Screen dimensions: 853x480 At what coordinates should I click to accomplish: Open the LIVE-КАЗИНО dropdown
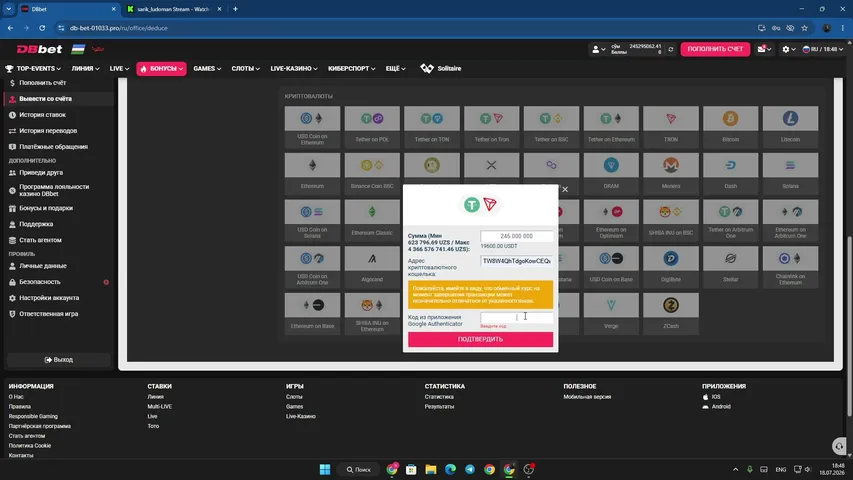(294, 69)
